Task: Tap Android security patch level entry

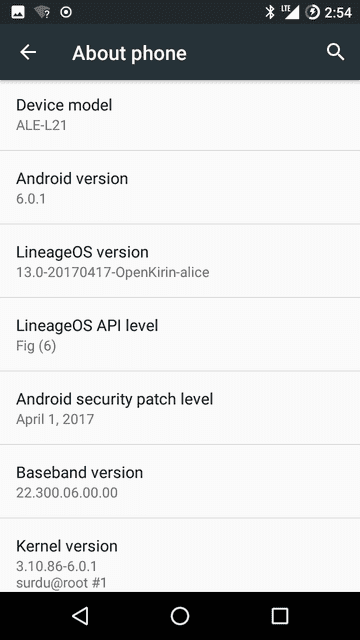Action: [180, 408]
